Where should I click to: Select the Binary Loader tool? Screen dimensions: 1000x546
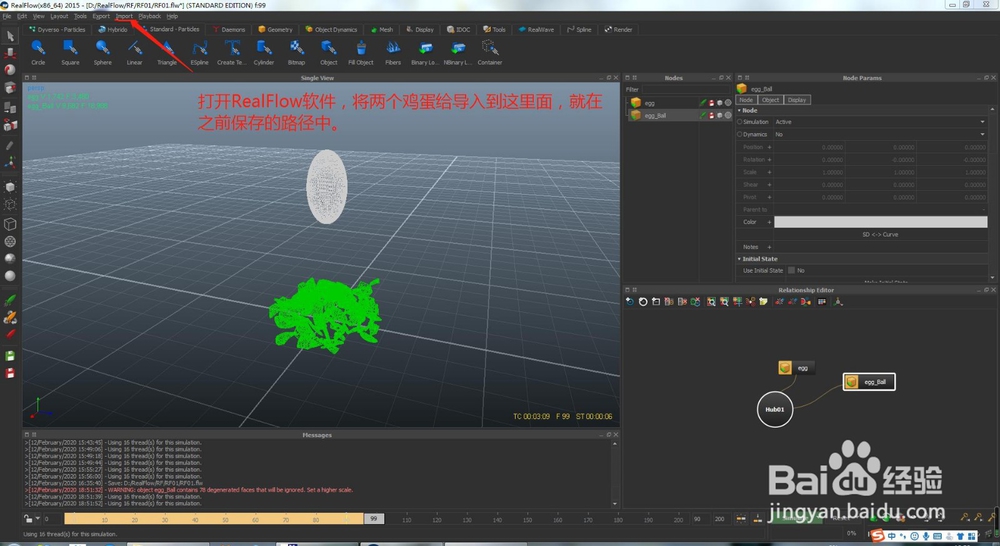click(425, 52)
